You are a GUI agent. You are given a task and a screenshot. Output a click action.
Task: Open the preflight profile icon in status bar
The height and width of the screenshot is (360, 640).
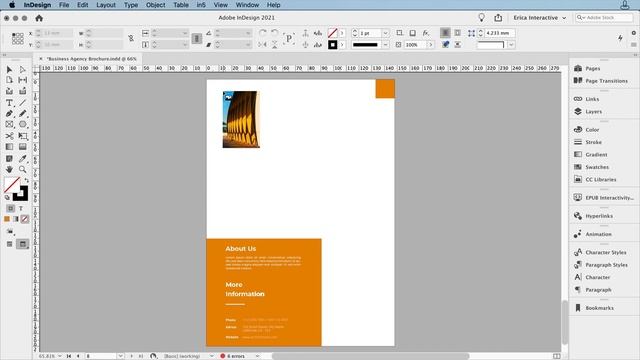[153, 356]
